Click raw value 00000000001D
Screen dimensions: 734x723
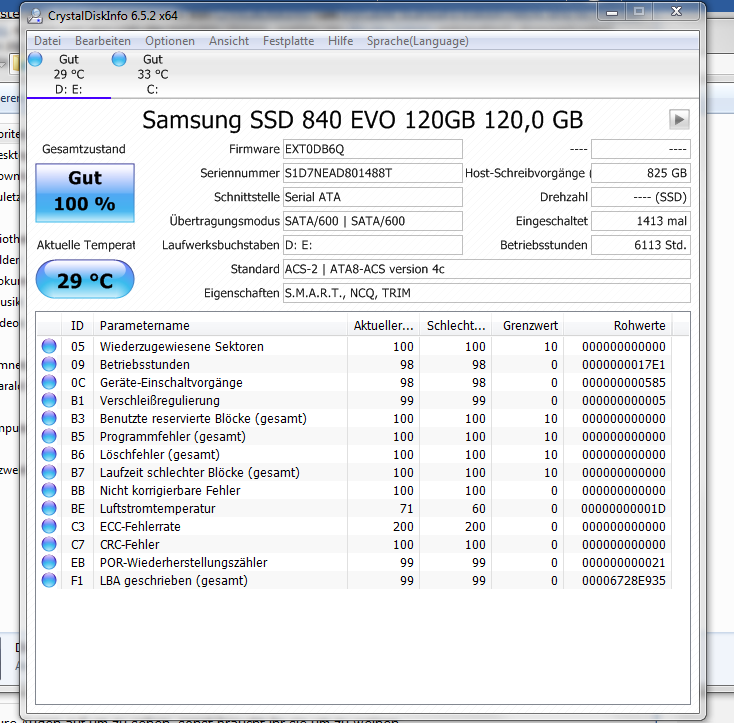(624, 508)
